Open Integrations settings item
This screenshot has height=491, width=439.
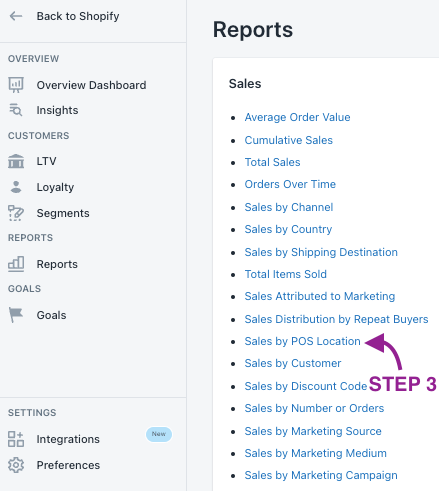tap(68, 439)
